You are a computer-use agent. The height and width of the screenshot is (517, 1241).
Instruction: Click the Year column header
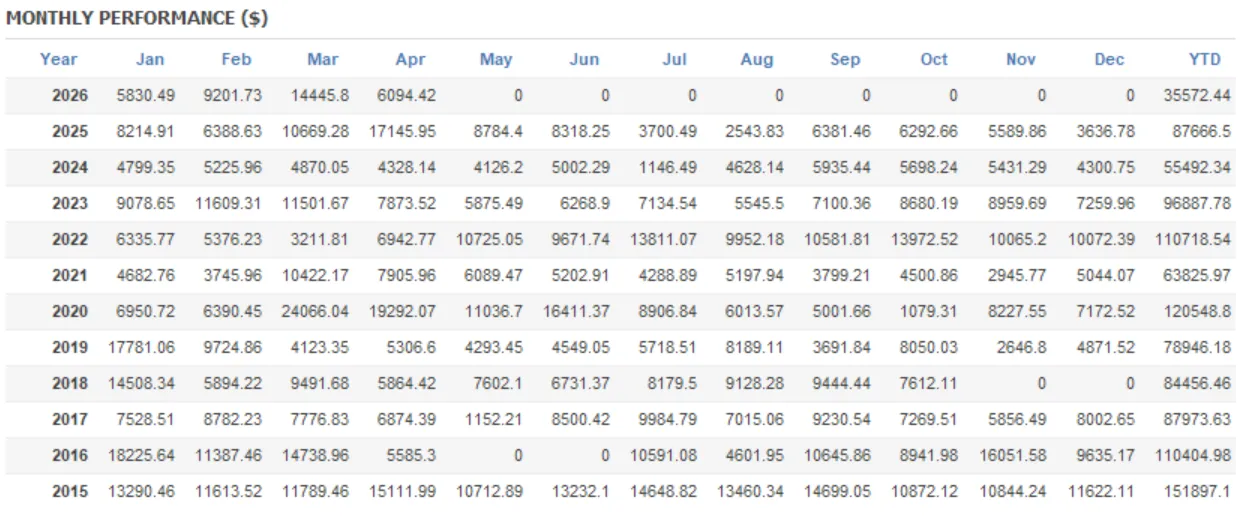(59, 59)
